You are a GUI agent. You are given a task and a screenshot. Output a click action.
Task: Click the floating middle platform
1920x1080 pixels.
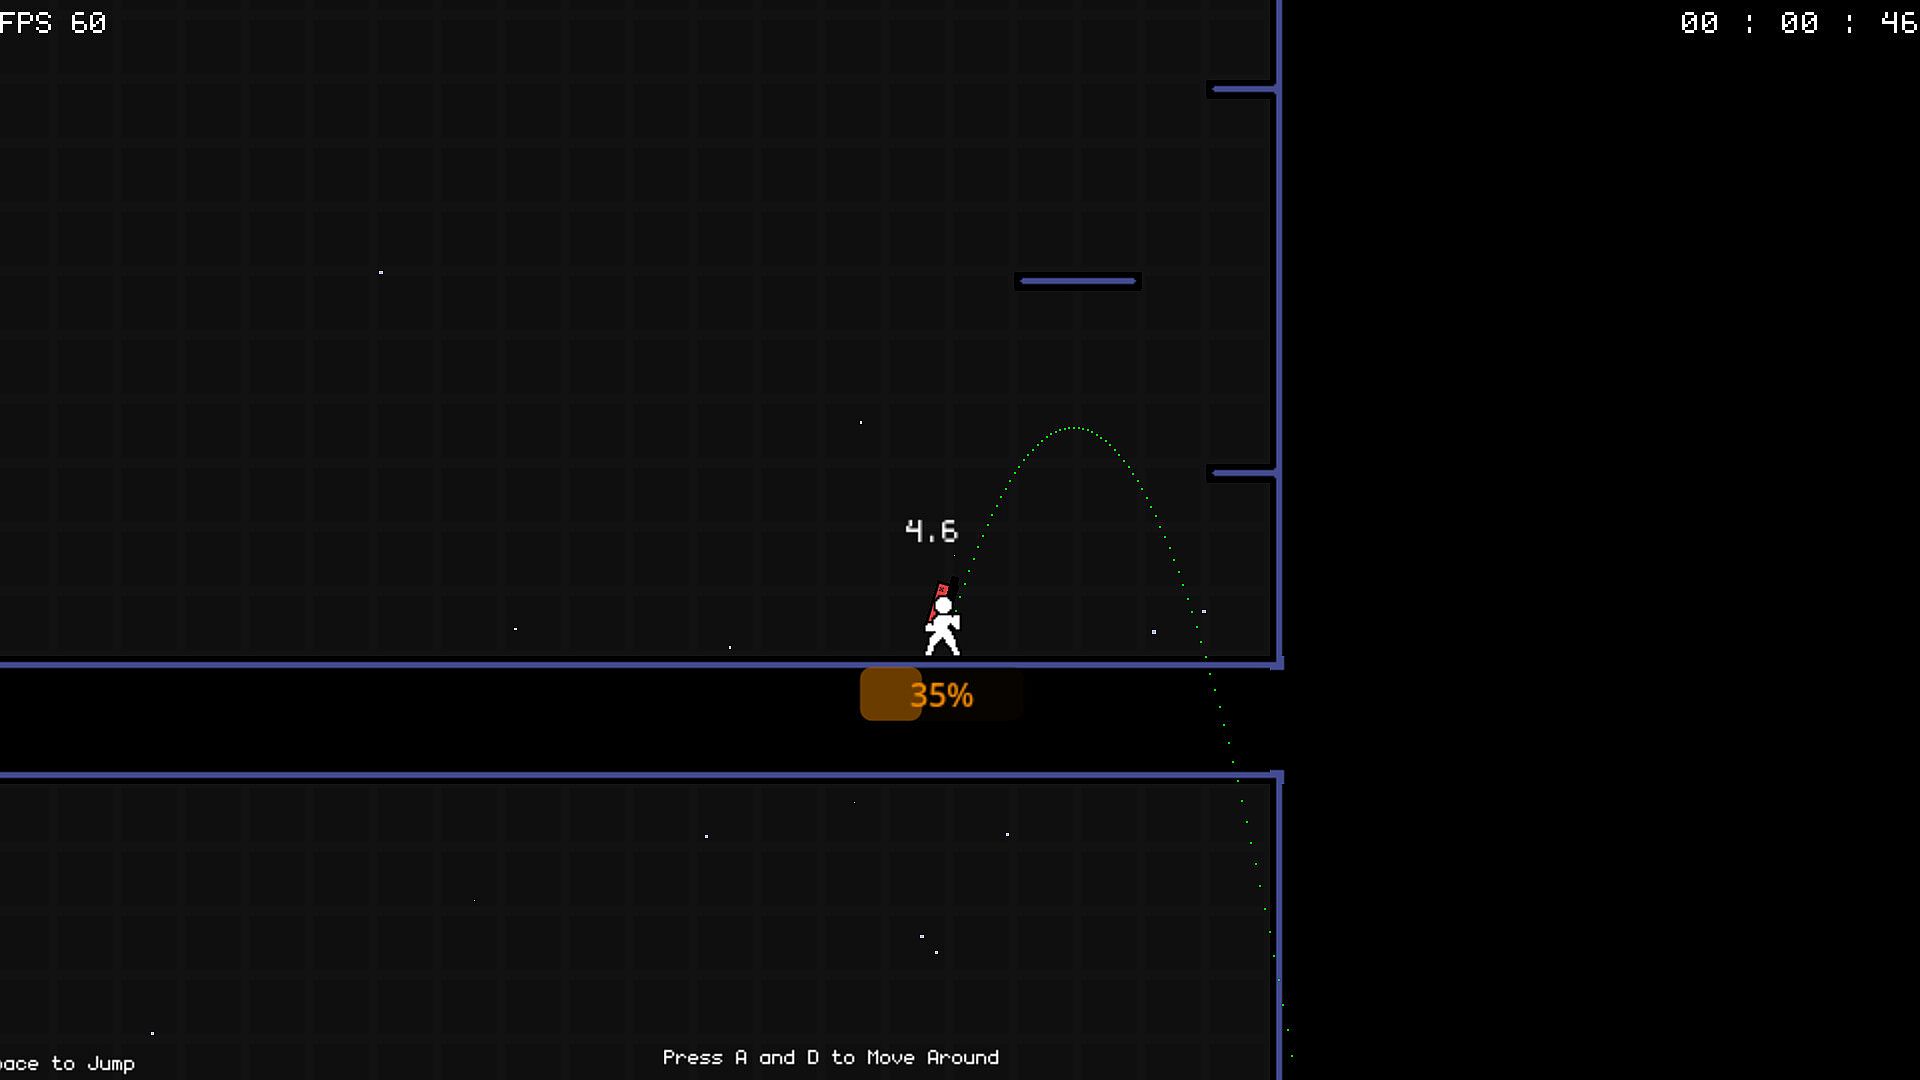pyautogui.click(x=1077, y=281)
